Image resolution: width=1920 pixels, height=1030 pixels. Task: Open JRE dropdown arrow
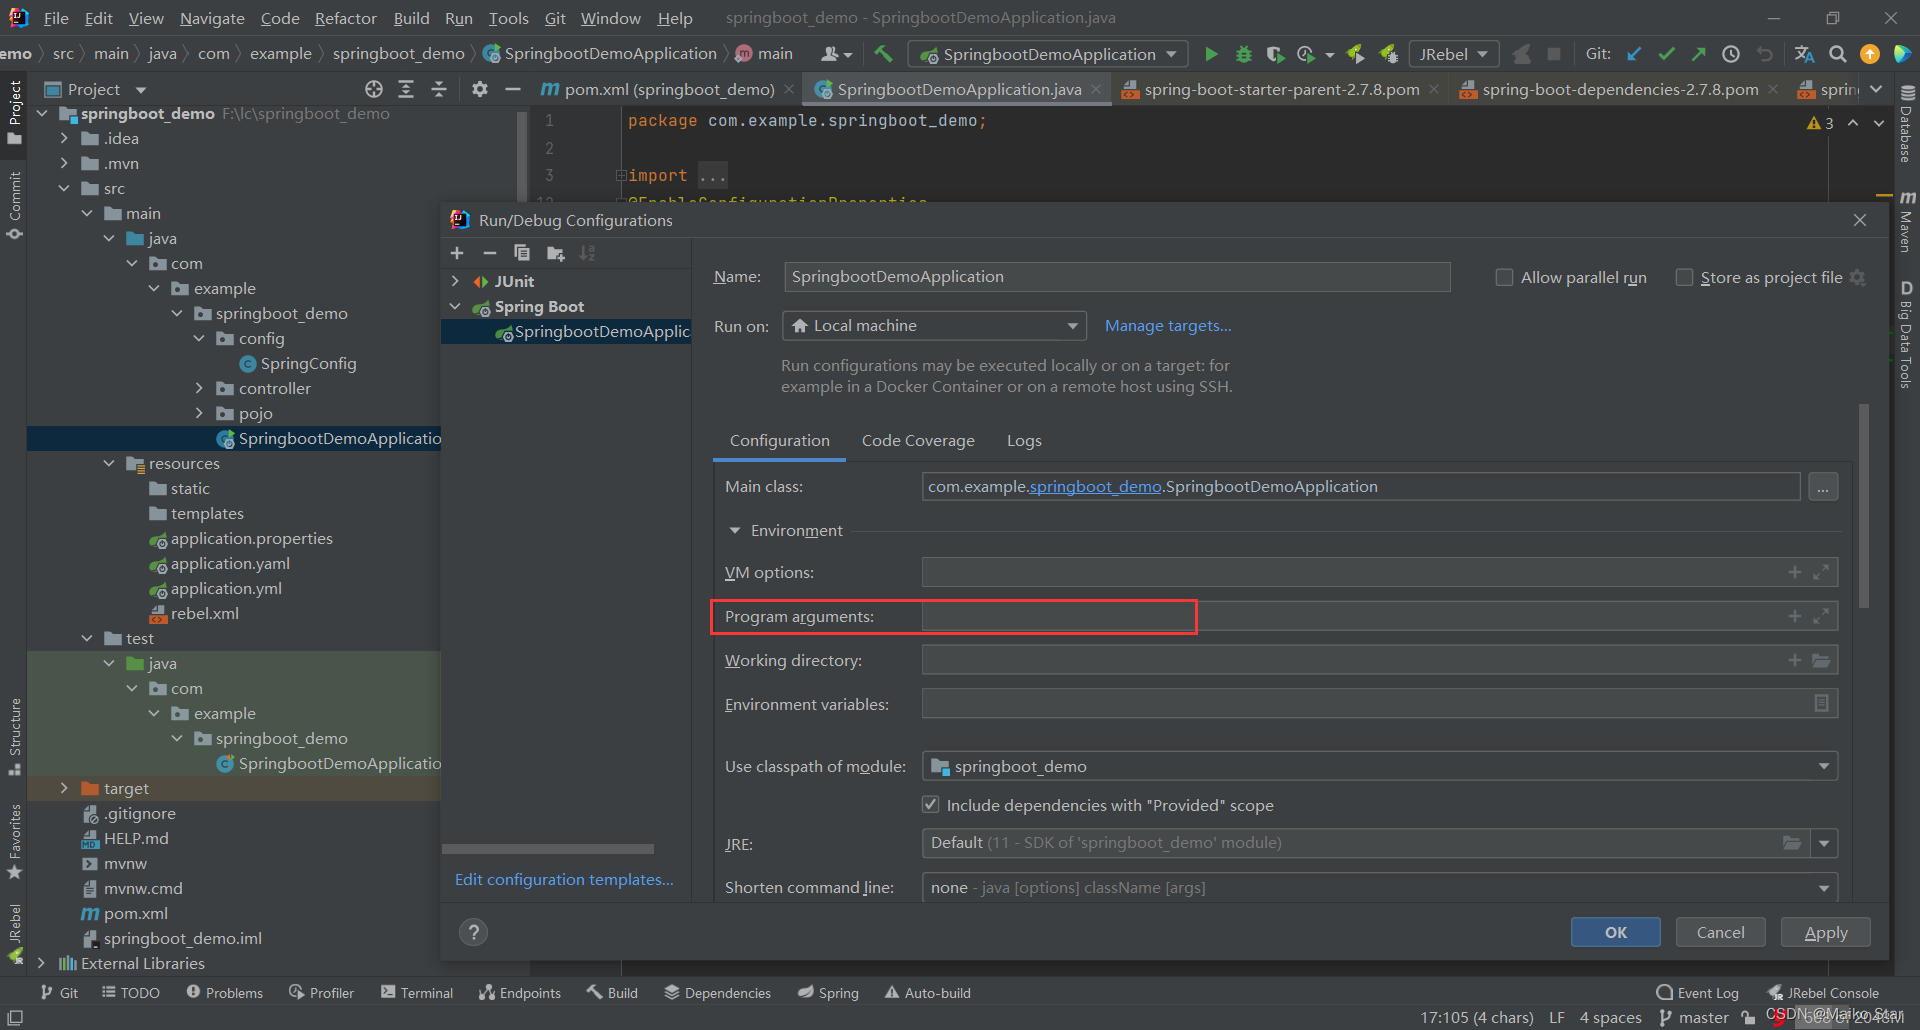[x=1824, y=843]
